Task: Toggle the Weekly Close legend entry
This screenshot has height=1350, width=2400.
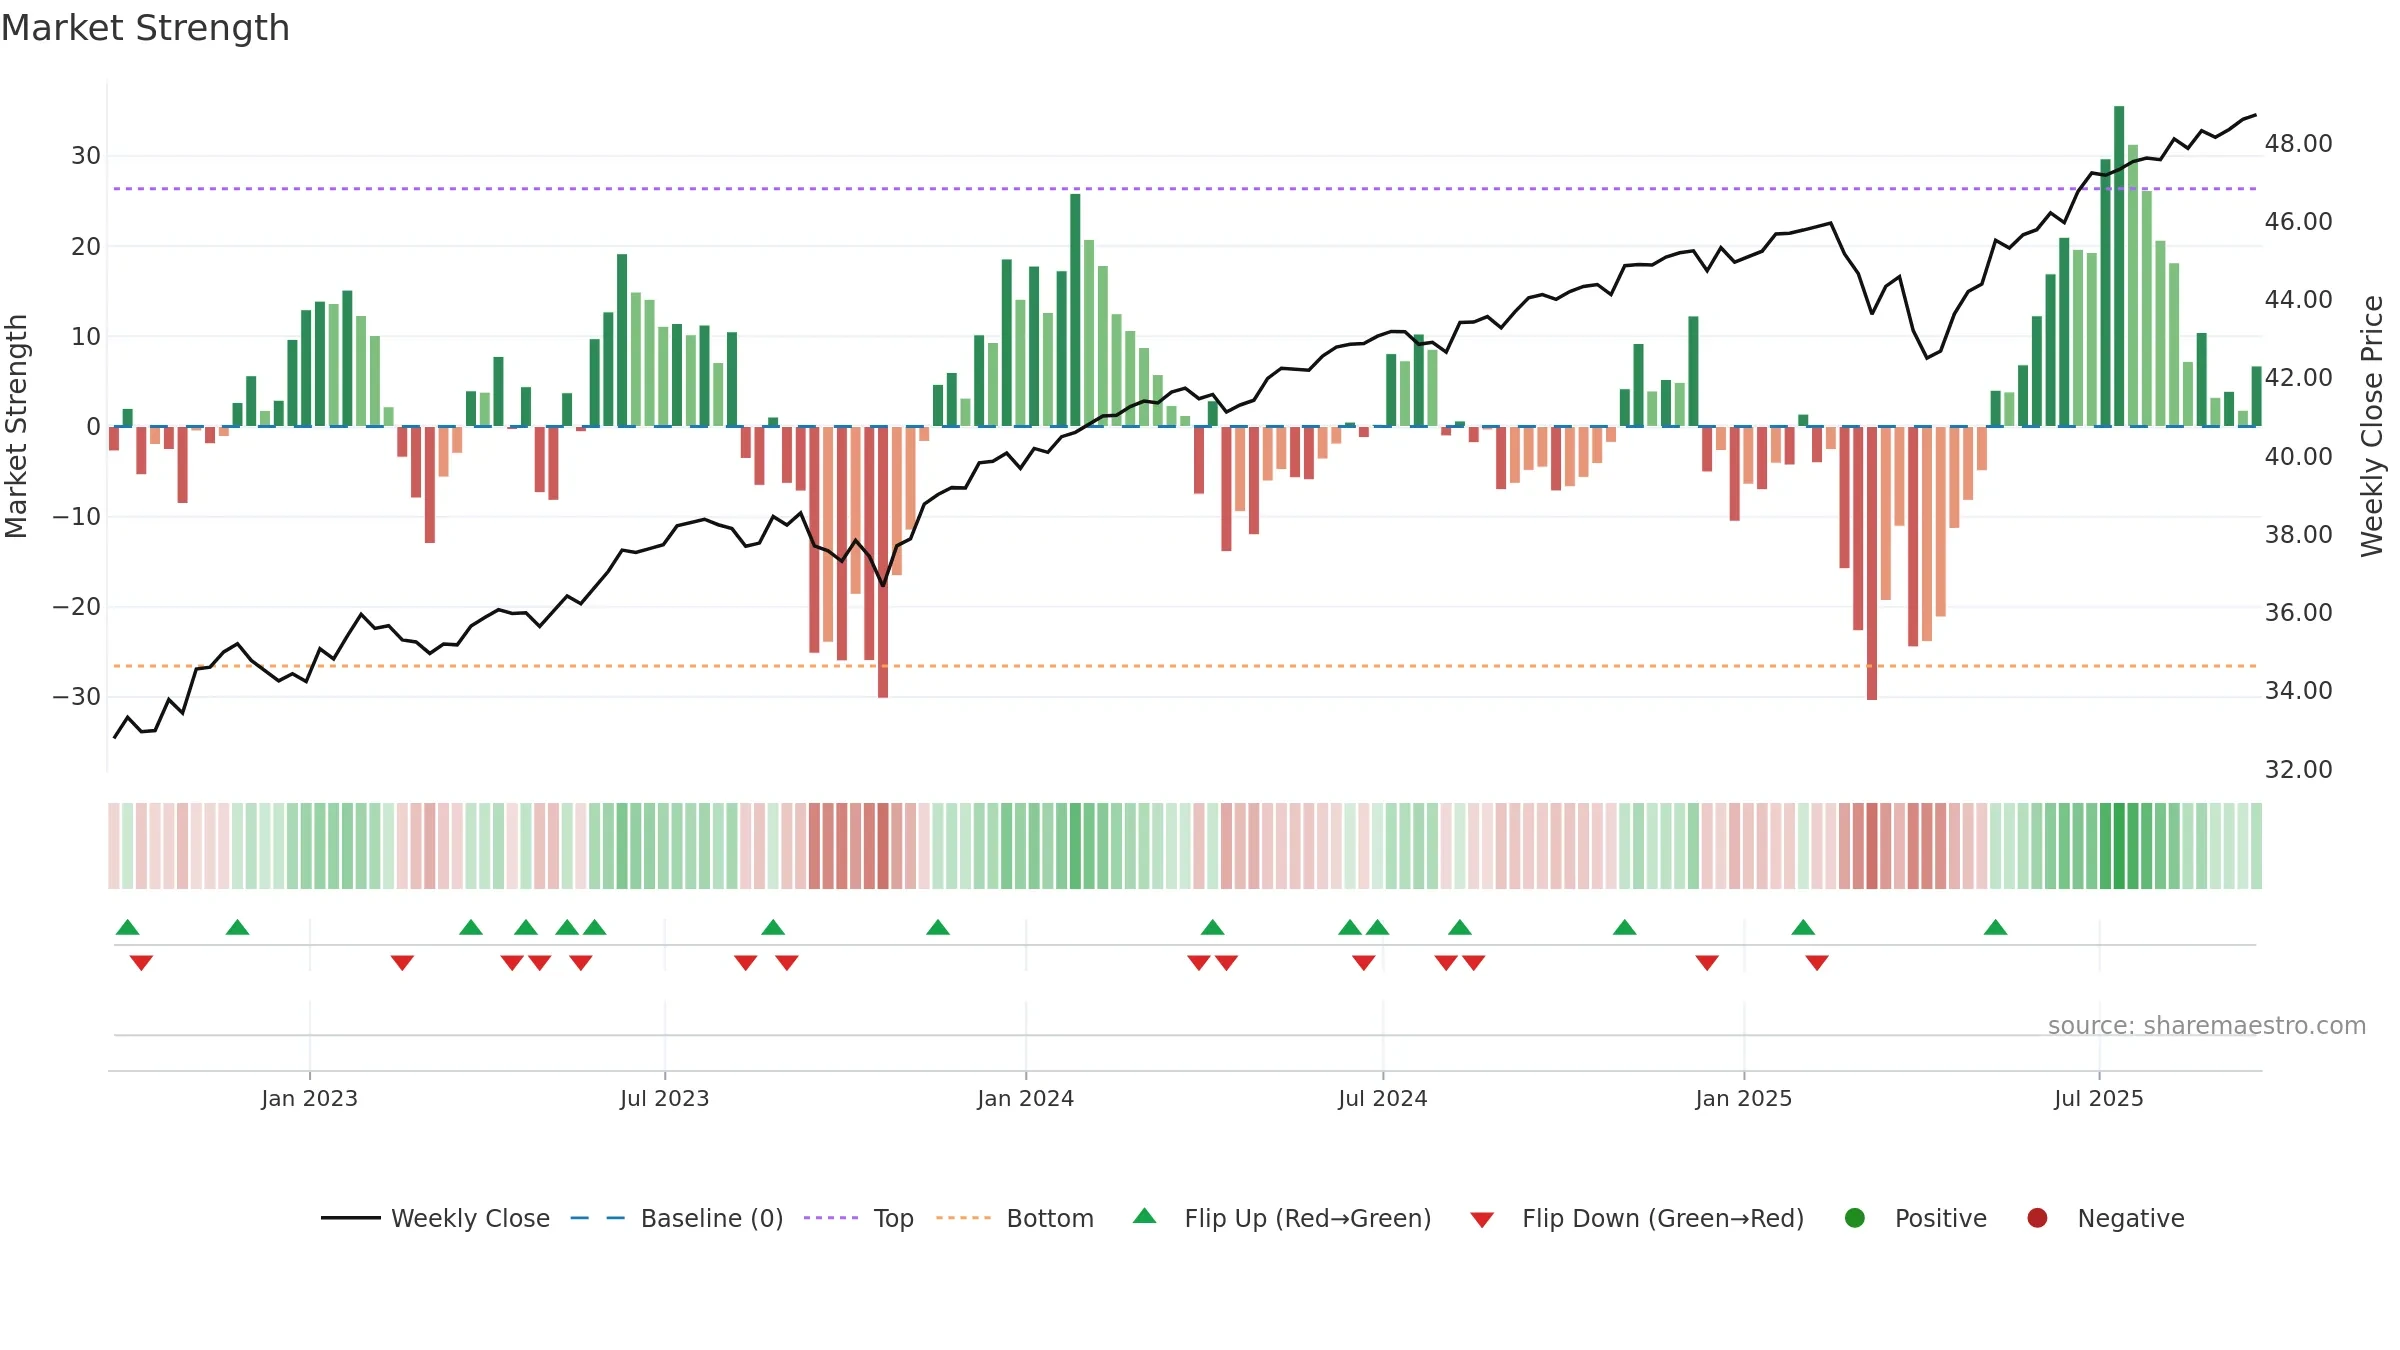Action: pos(435,1218)
